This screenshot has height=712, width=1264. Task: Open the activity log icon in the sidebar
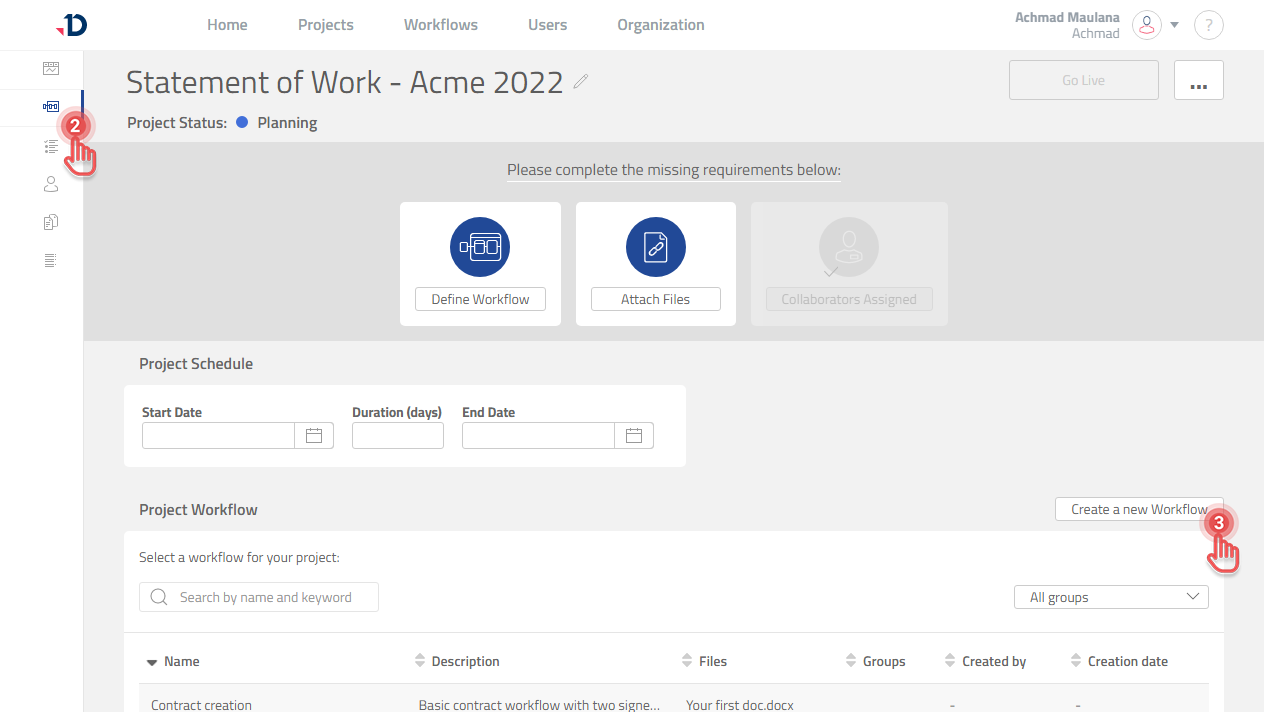50,260
